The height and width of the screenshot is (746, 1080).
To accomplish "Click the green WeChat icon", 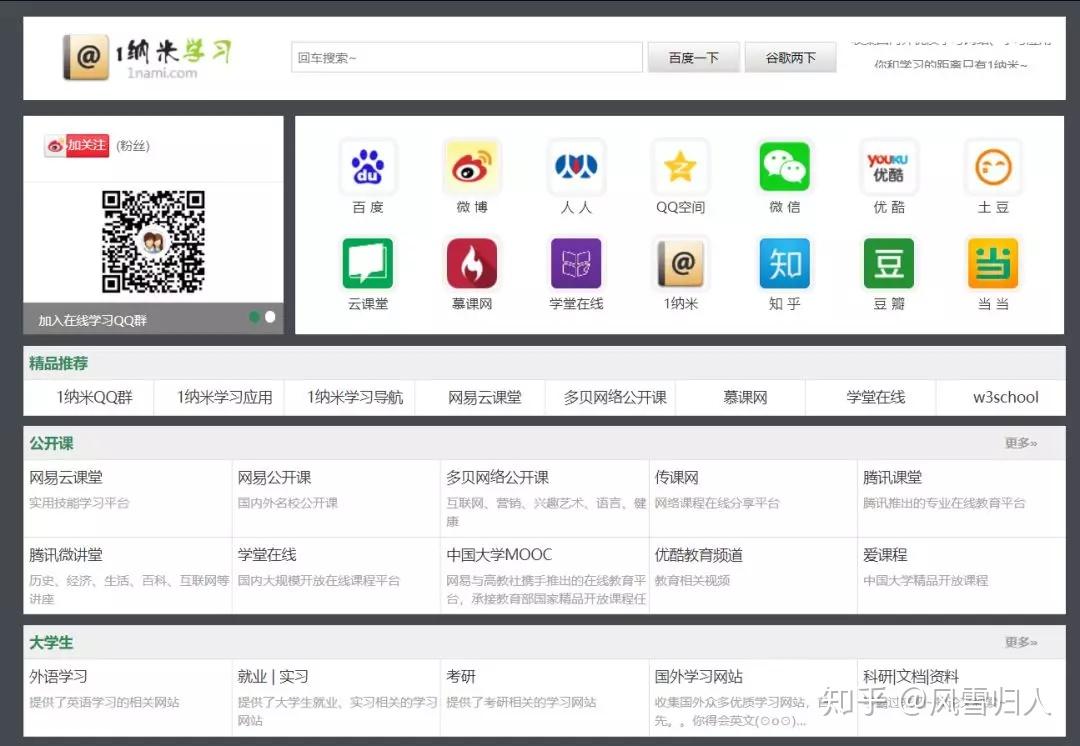I will pos(785,167).
